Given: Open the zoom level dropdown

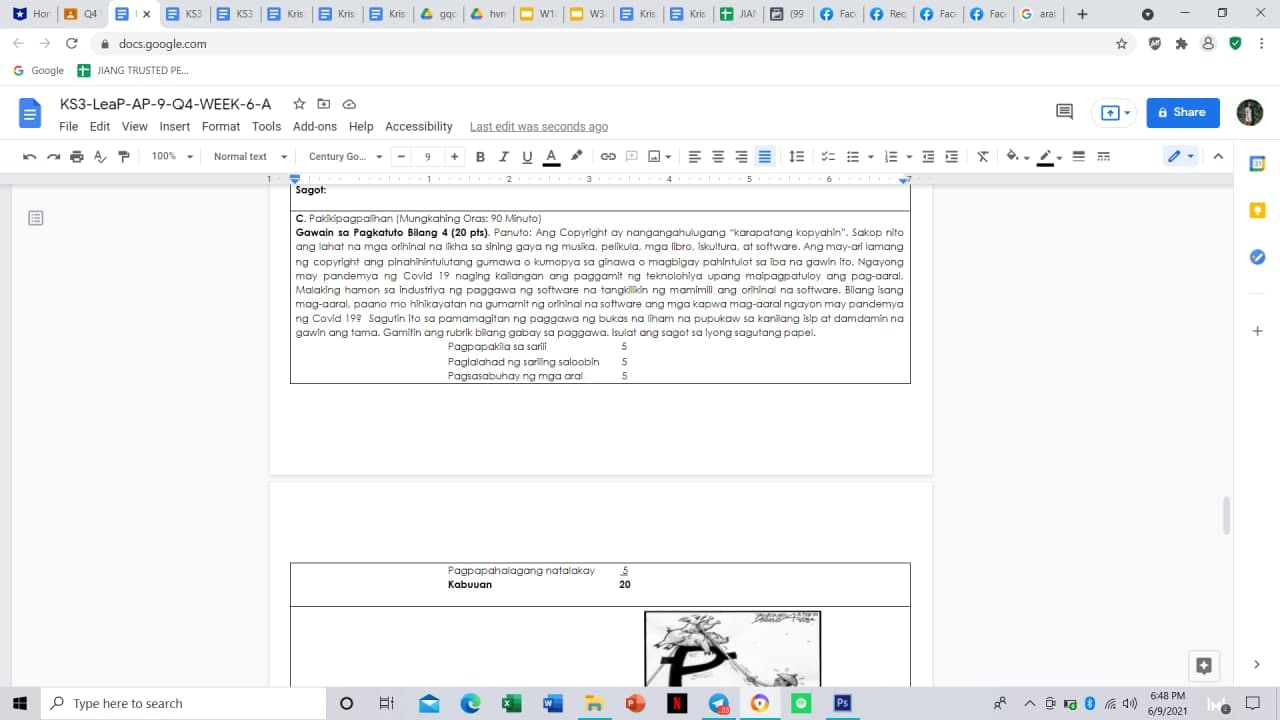Looking at the screenshot, I should tap(170, 156).
